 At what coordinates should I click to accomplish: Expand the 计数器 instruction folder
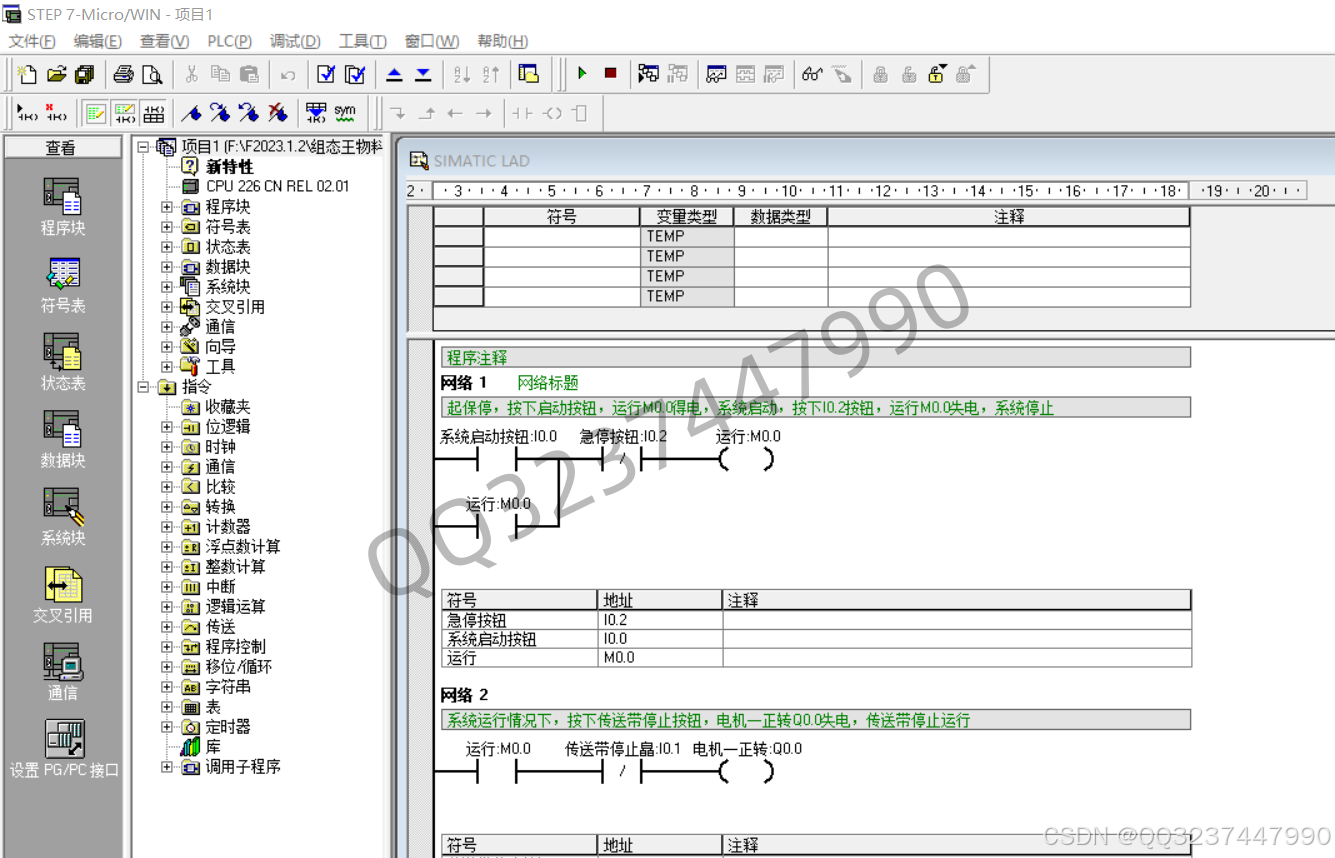click(167, 527)
